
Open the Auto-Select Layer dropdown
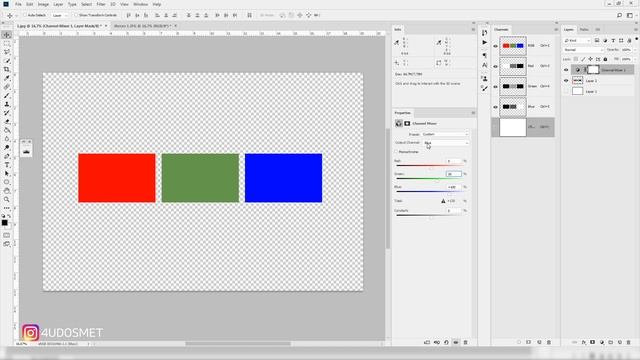point(60,16)
